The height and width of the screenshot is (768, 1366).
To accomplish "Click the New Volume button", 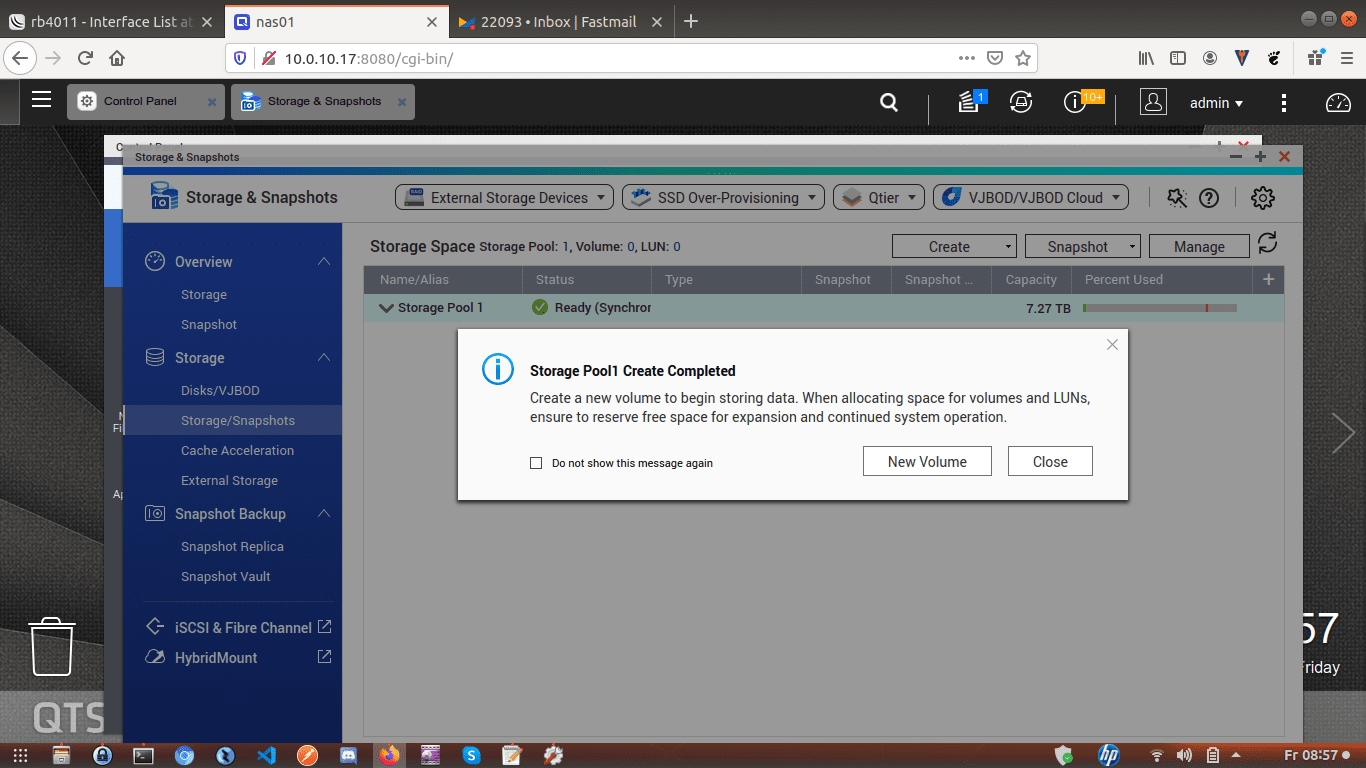I will pos(927,461).
